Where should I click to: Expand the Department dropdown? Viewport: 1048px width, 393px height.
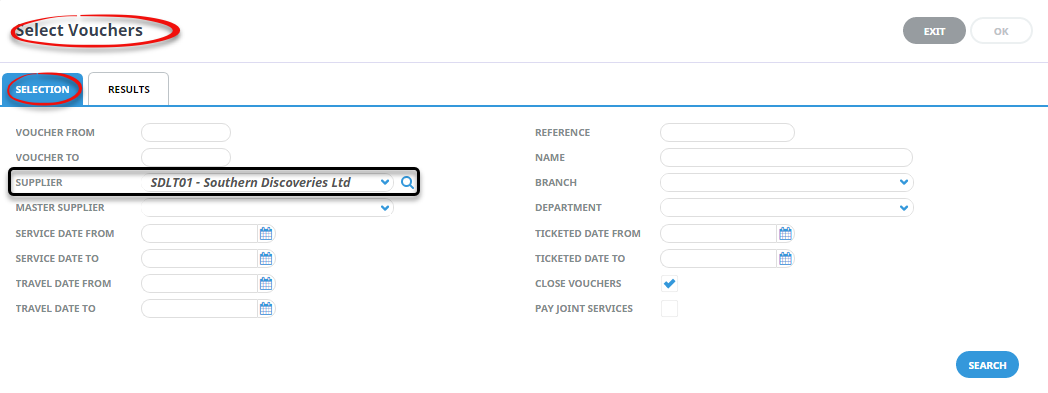coord(787,208)
